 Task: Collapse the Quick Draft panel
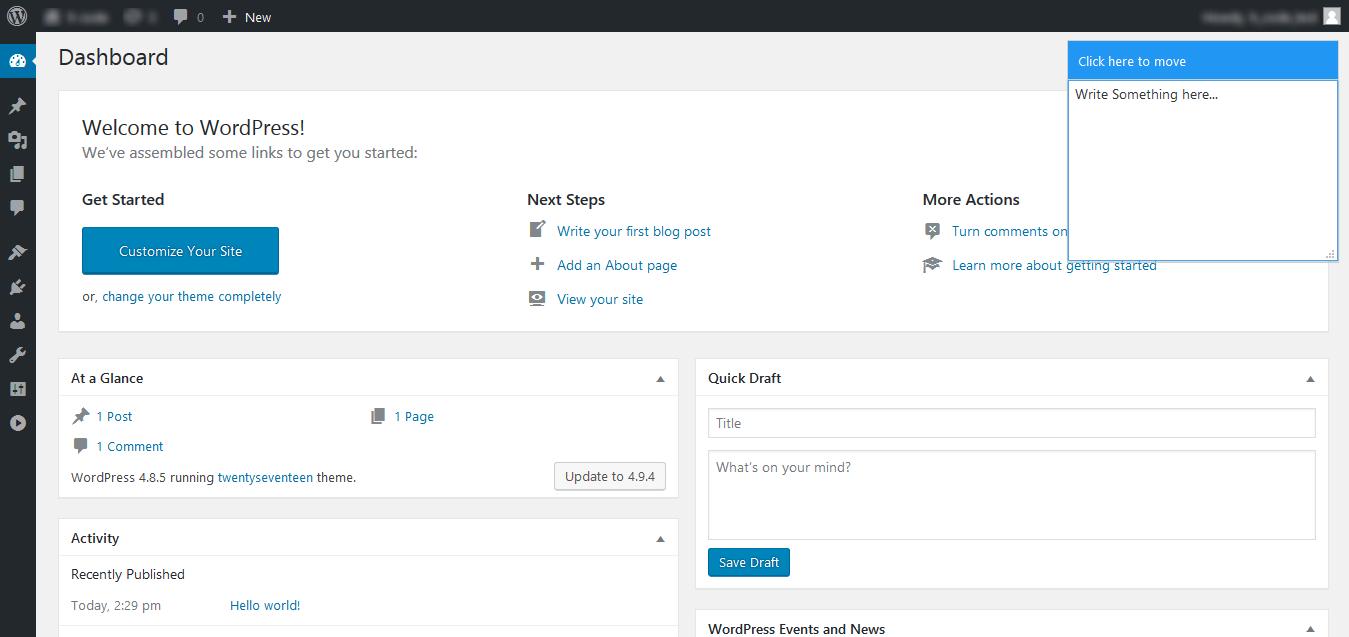(x=1310, y=379)
